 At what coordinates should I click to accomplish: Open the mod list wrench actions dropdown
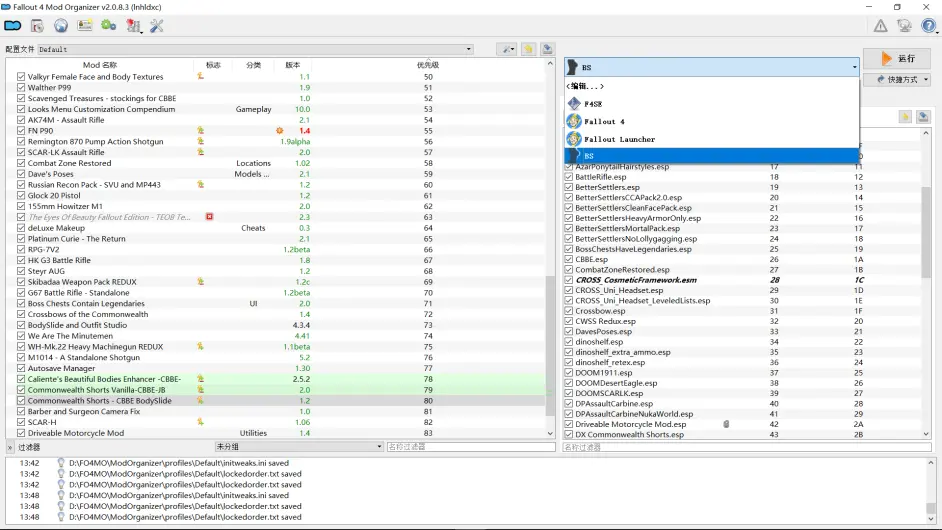(508, 49)
